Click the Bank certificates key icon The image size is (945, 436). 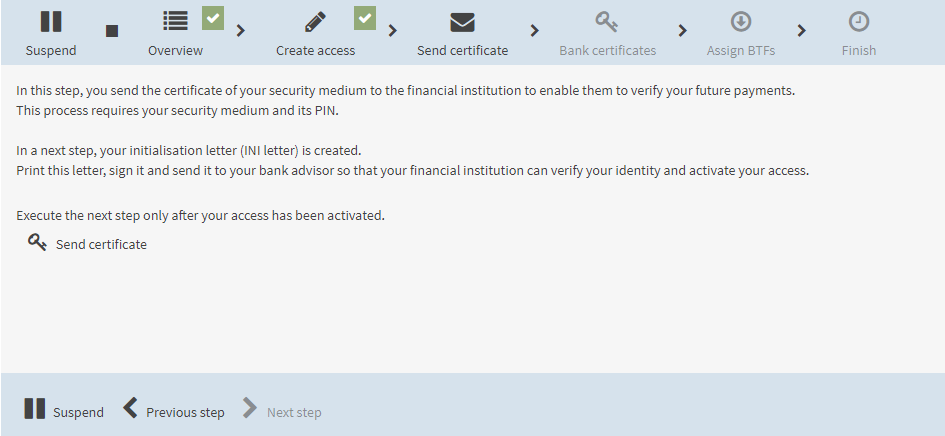(x=607, y=22)
